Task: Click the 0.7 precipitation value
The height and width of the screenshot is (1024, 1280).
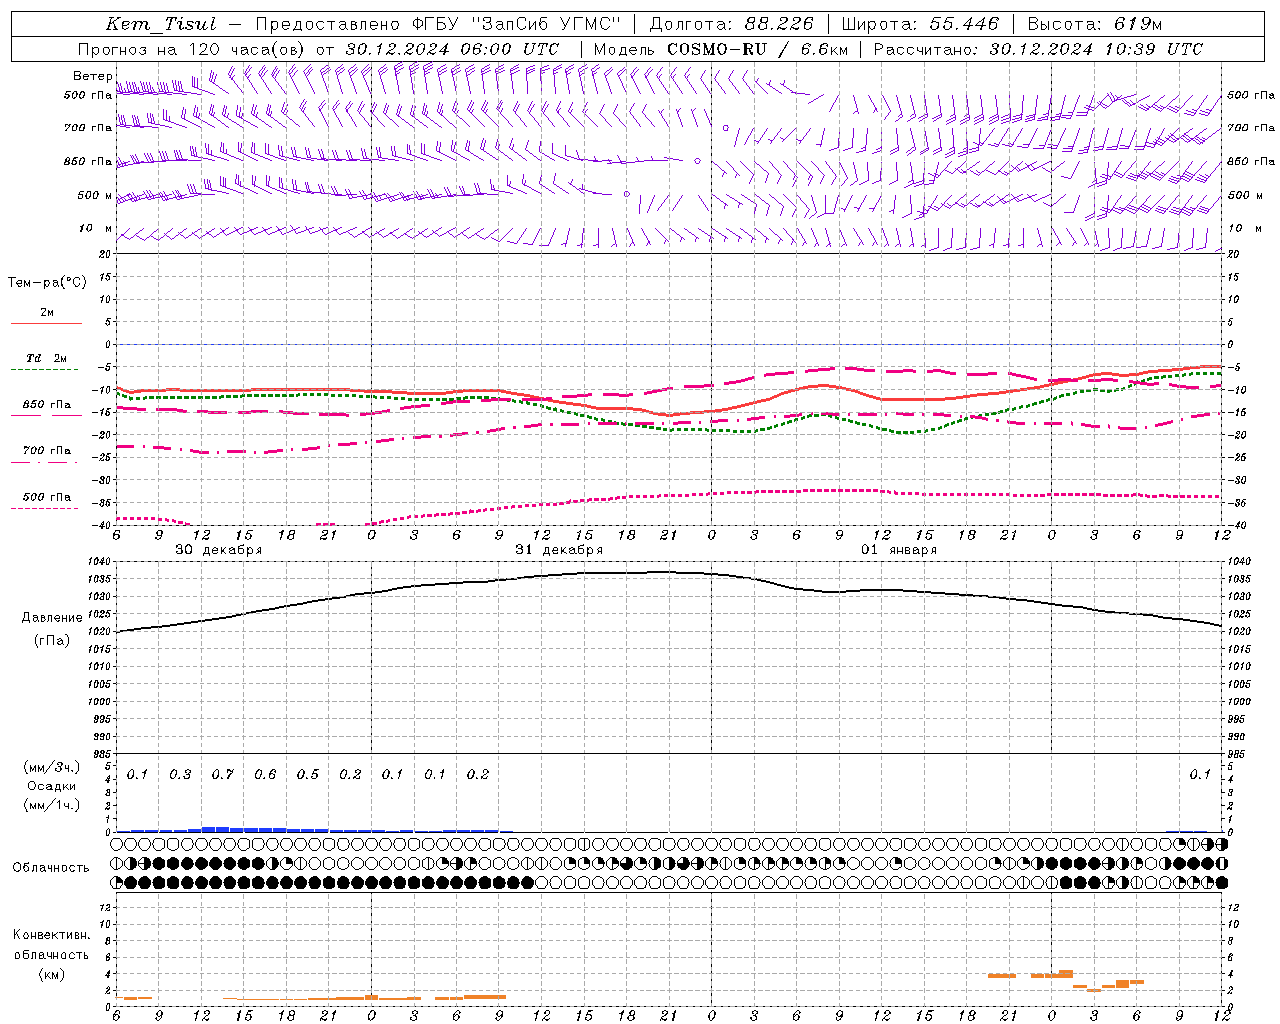Action: pos(222,775)
